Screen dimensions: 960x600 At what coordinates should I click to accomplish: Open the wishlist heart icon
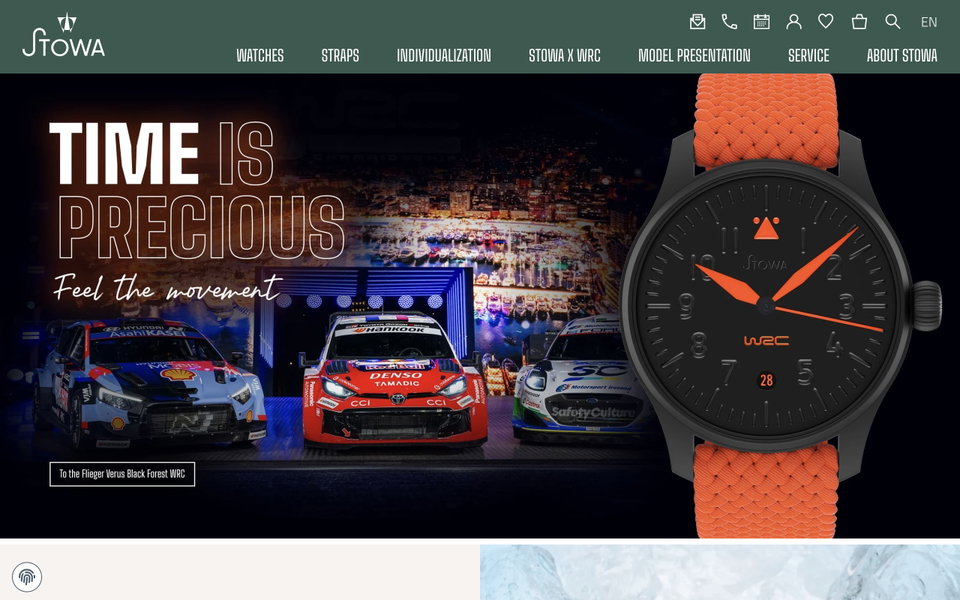(x=826, y=22)
